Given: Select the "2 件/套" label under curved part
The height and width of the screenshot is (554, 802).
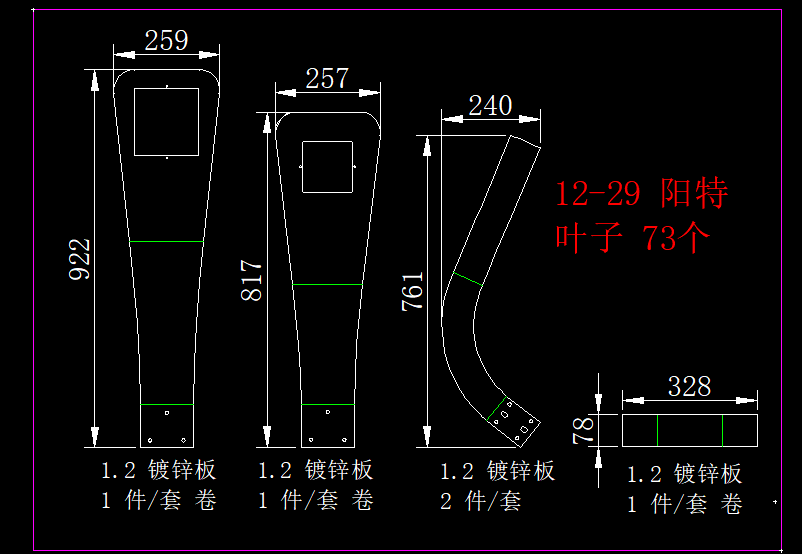Looking at the screenshot, I should [481, 501].
